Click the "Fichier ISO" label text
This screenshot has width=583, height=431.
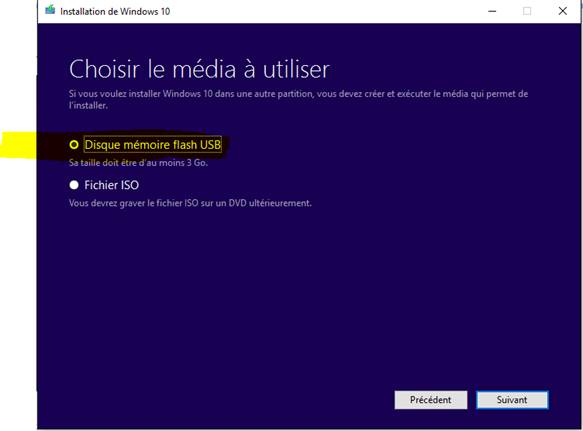coord(112,185)
